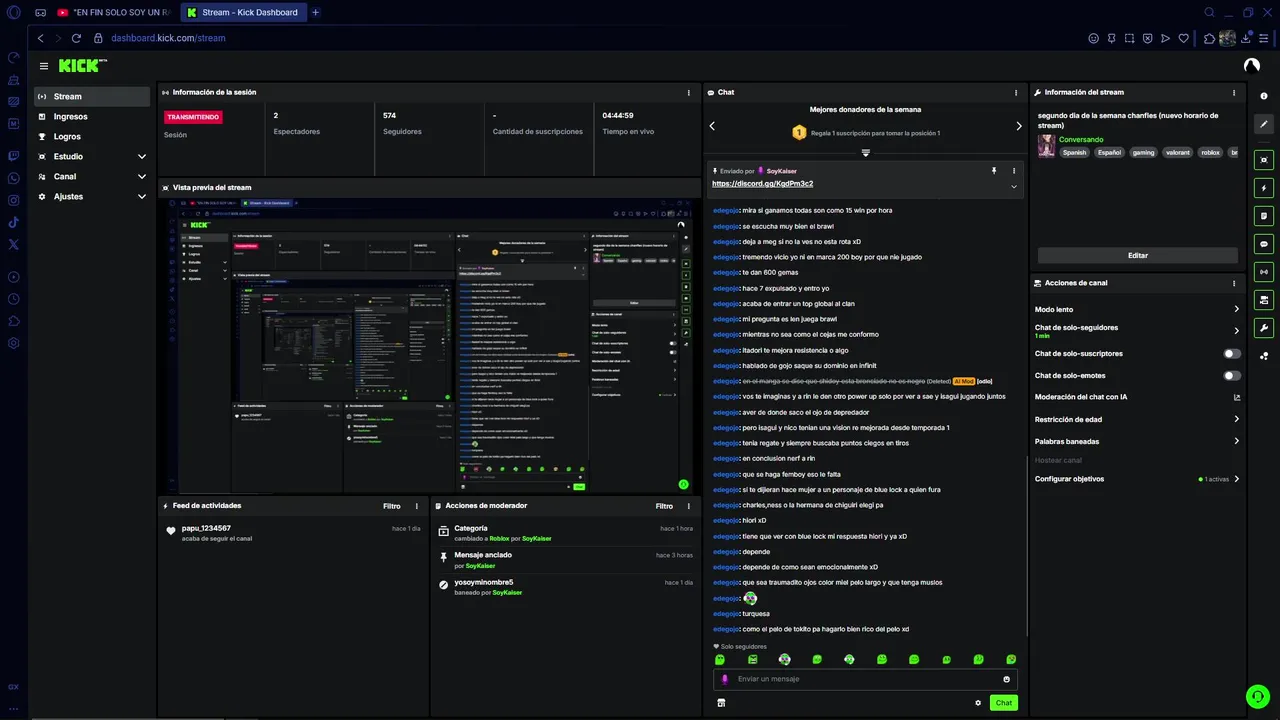Viewport: 1280px width, 720px height.
Task: Toggle Chat de solo-suscriptores switch
Action: (x=1232, y=354)
